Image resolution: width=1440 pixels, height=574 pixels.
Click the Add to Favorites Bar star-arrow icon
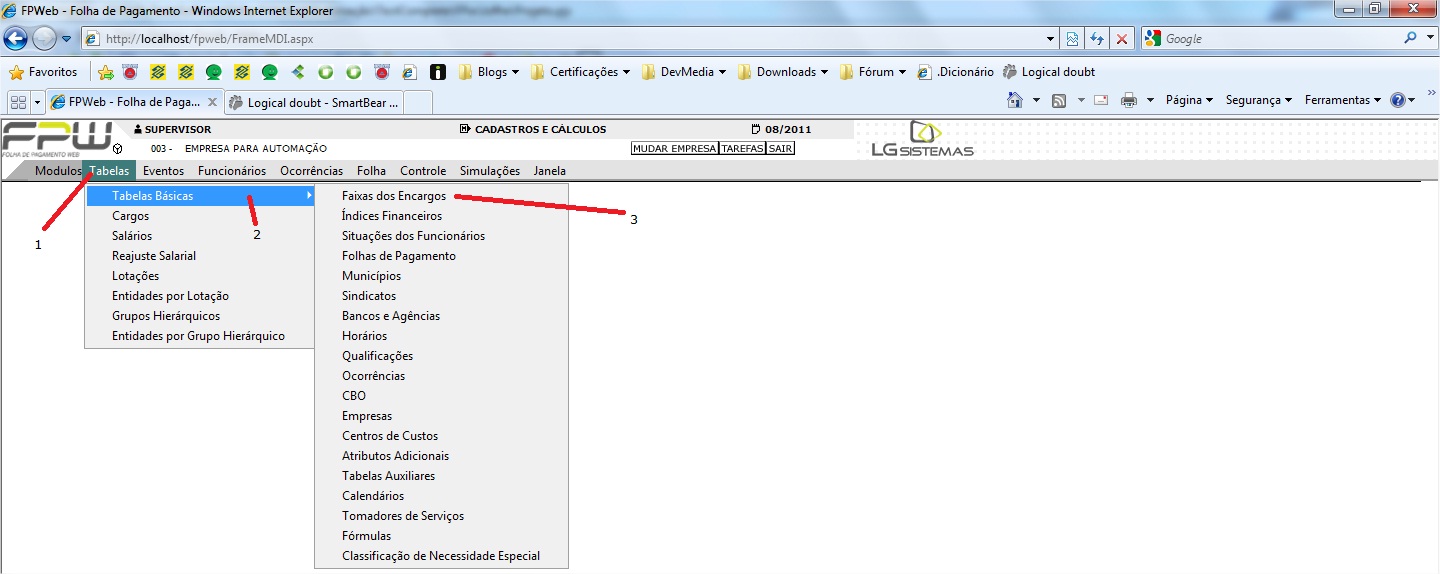tap(105, 72)
